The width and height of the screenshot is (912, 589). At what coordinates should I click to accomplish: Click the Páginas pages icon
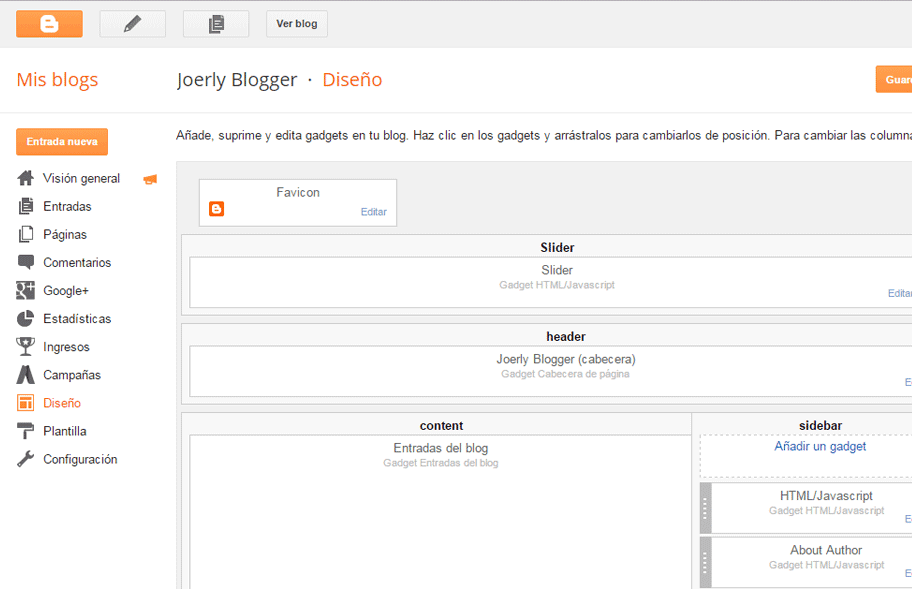click(x=26, y=234)
